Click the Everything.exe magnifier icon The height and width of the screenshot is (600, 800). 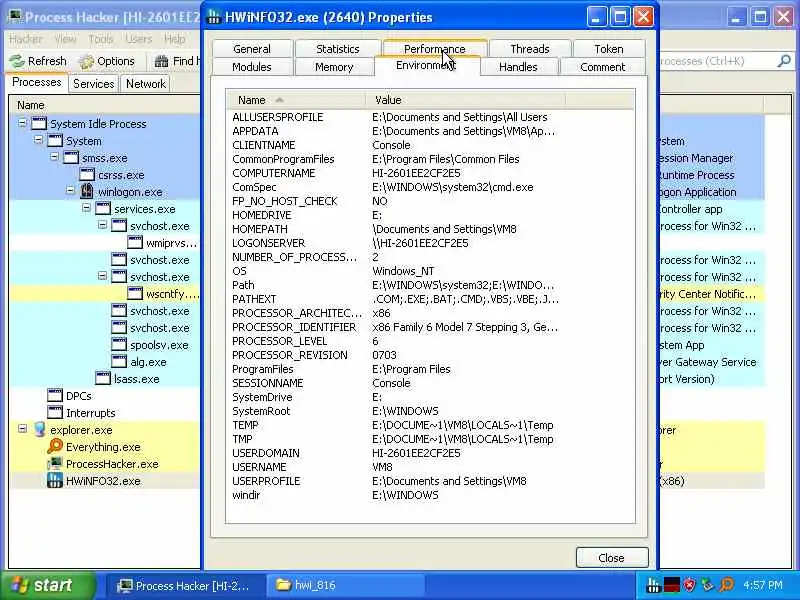55,446
